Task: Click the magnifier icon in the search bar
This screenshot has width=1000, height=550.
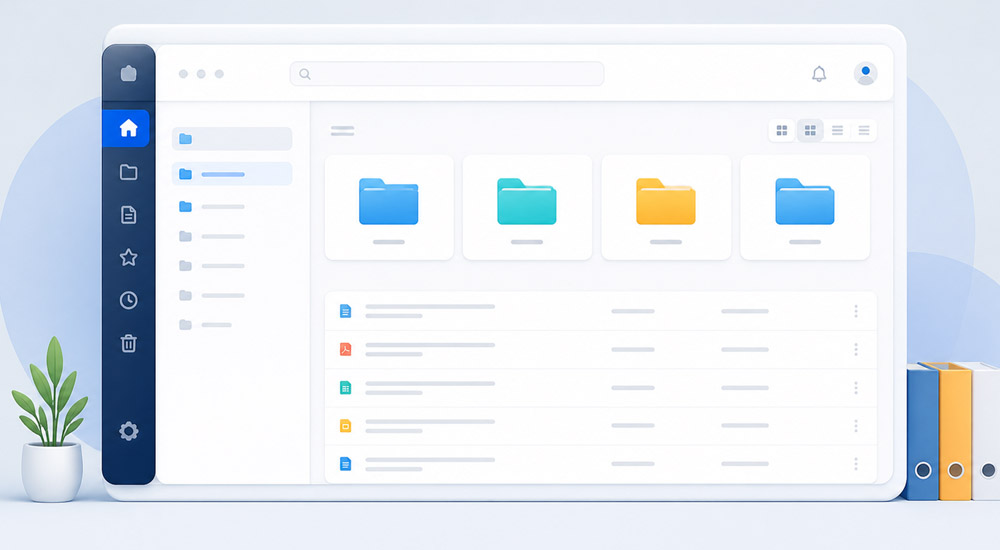Action: [x=305, y=74]
